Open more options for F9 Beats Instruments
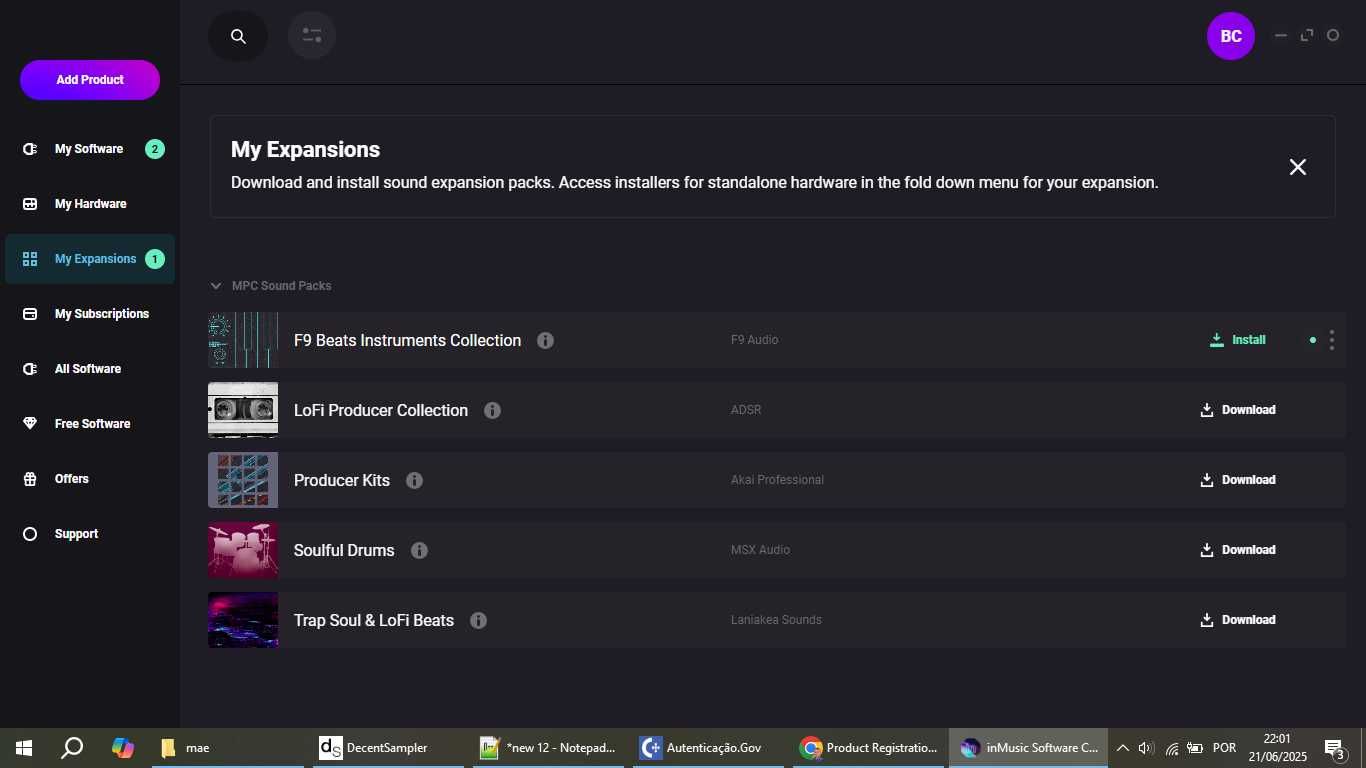This screenshot has width=1366, height=768. [1331, 340]
